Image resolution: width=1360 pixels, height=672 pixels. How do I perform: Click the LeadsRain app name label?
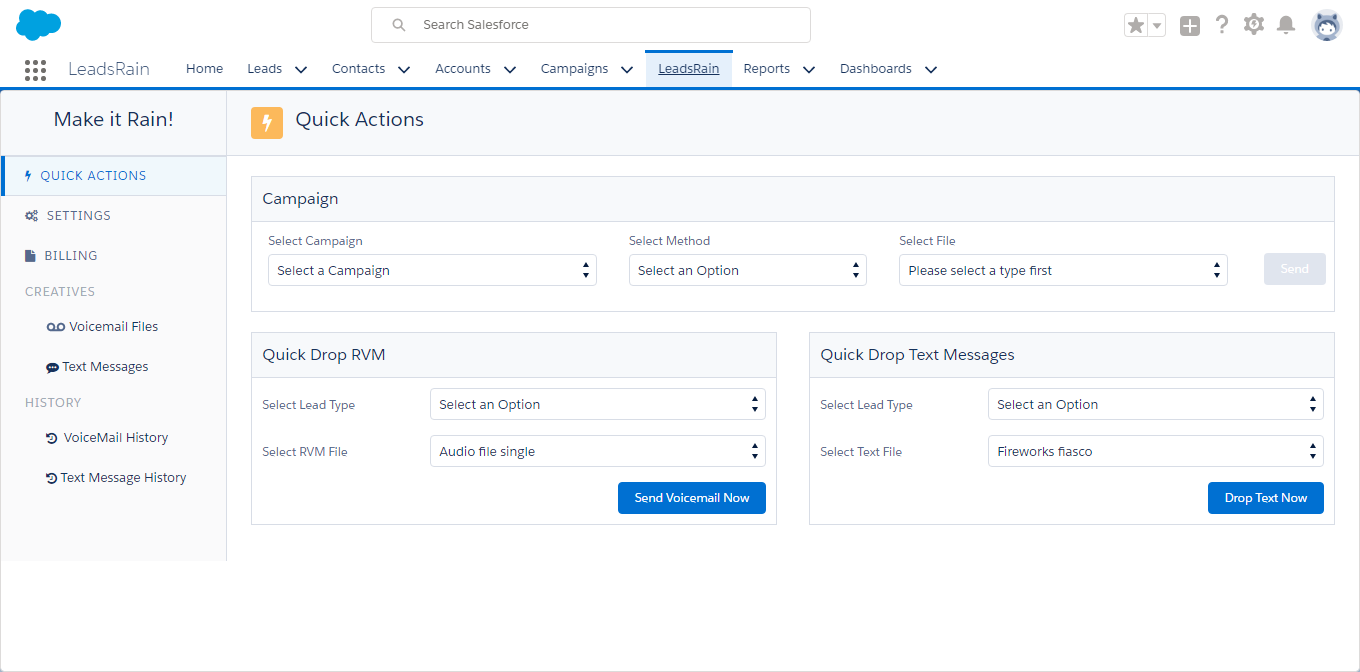[109, 69]
